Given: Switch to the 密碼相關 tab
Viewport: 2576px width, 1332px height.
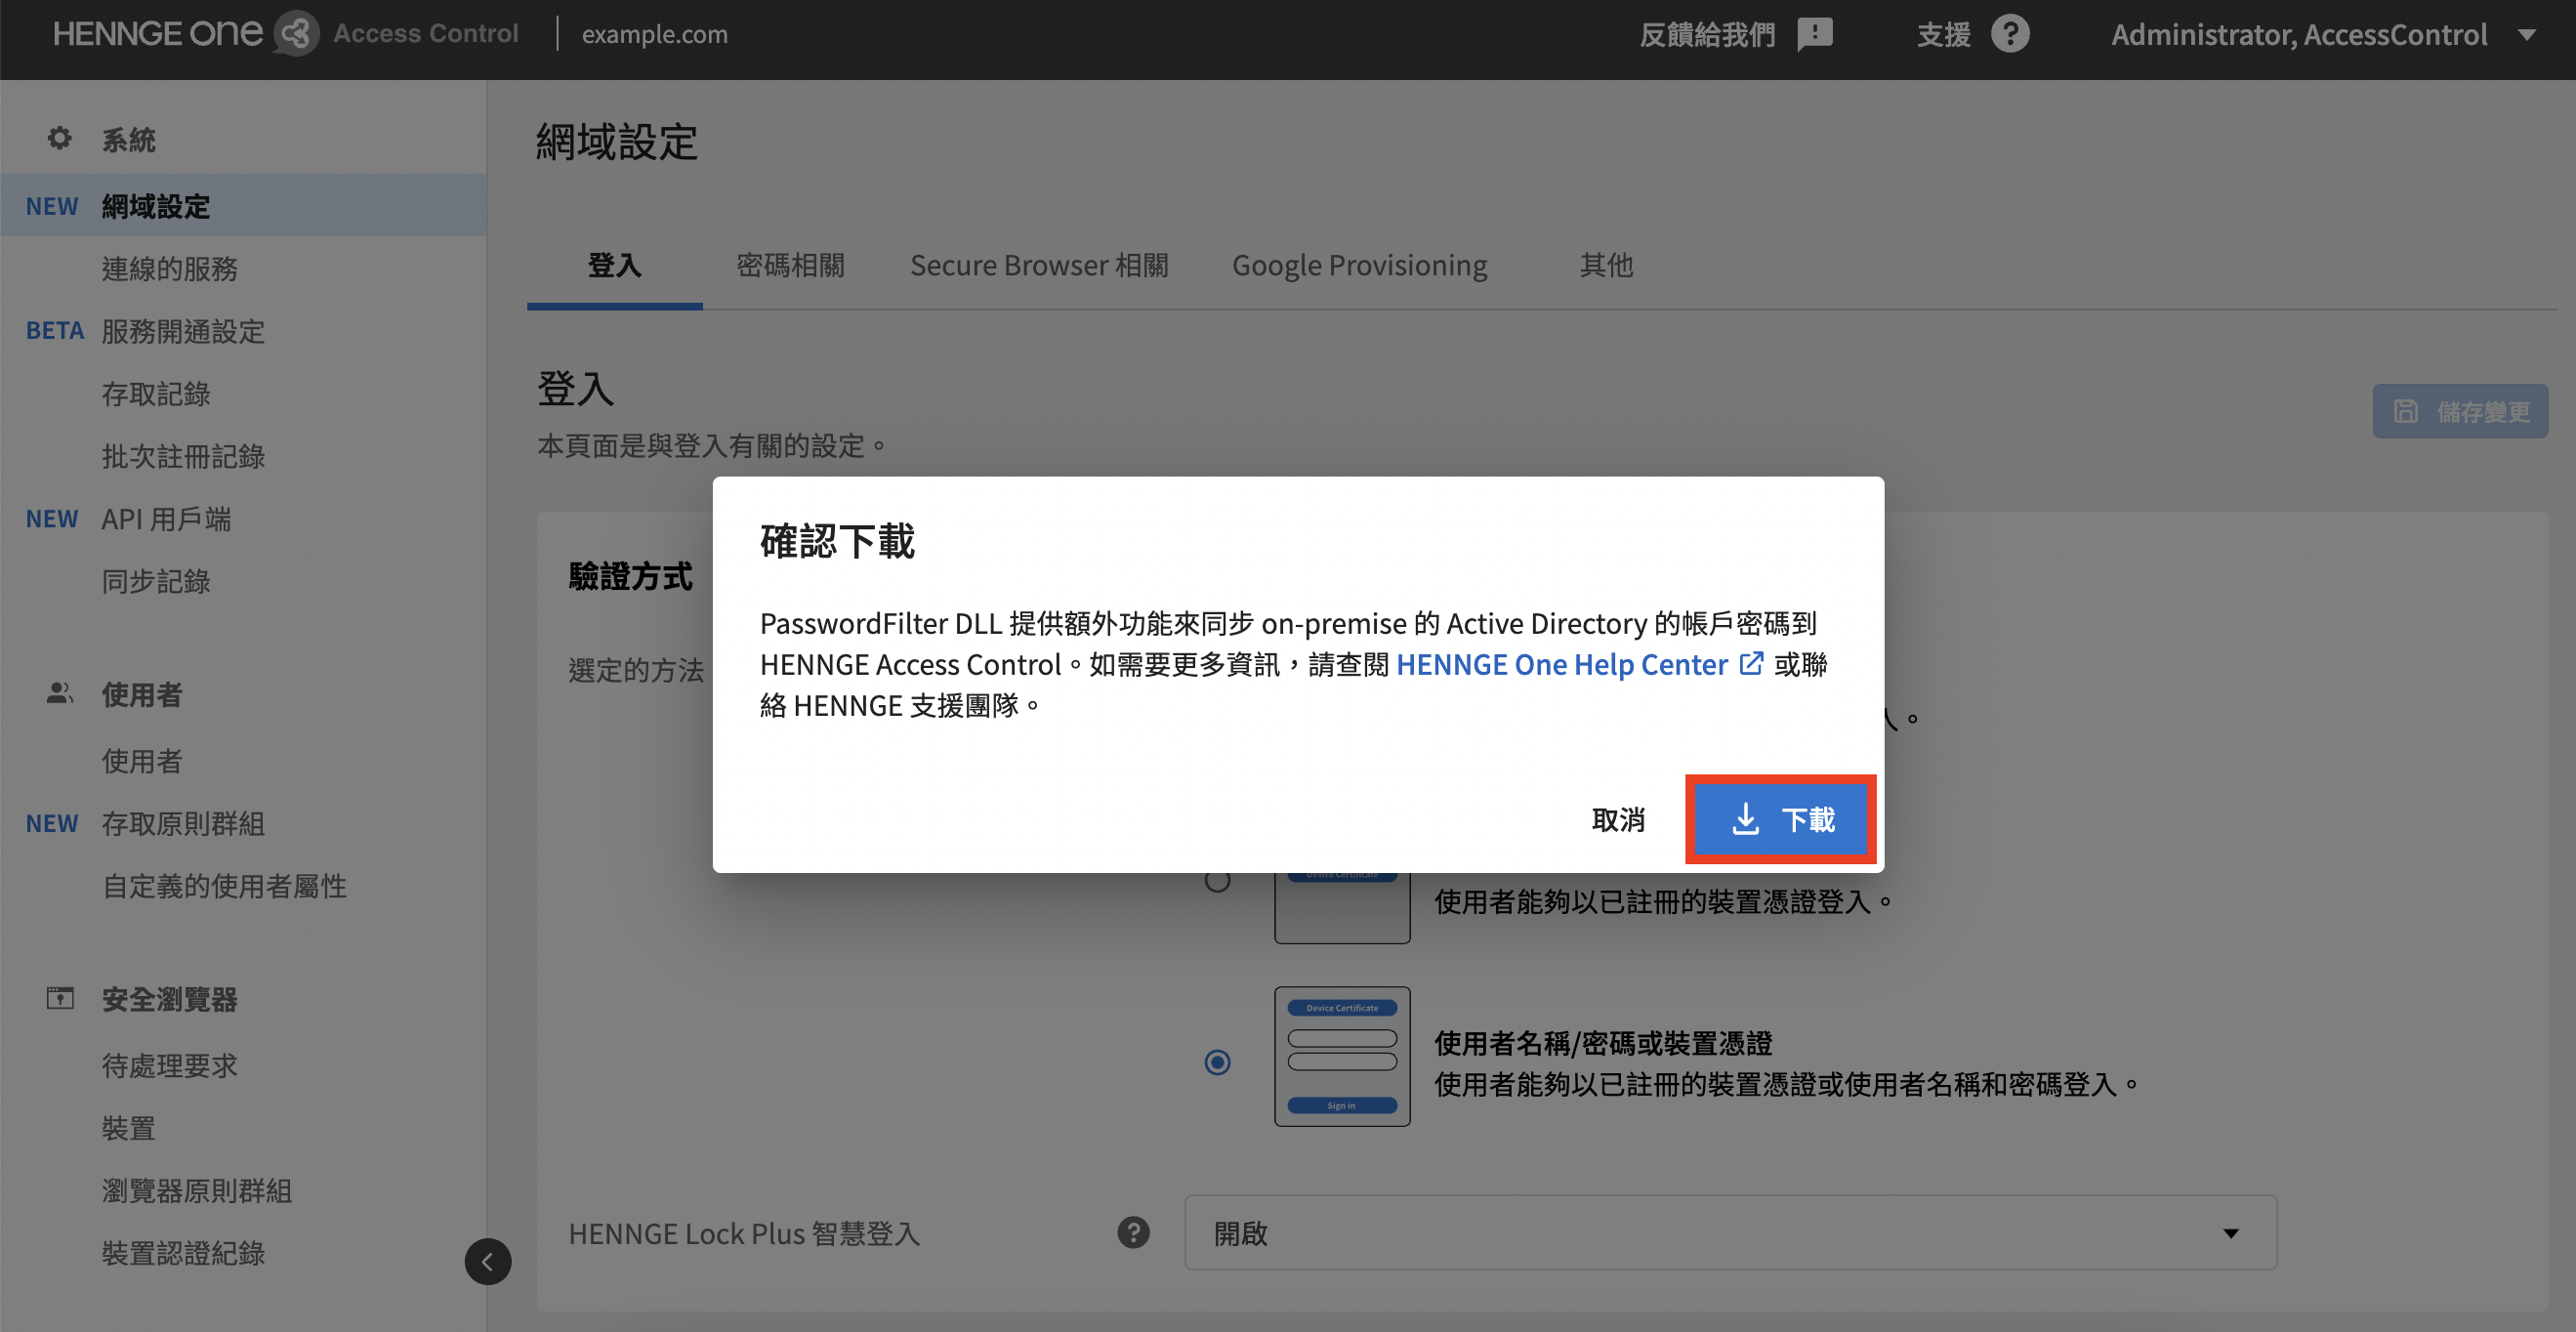Looking at the screenshot, I should click(x=790, y=265).
